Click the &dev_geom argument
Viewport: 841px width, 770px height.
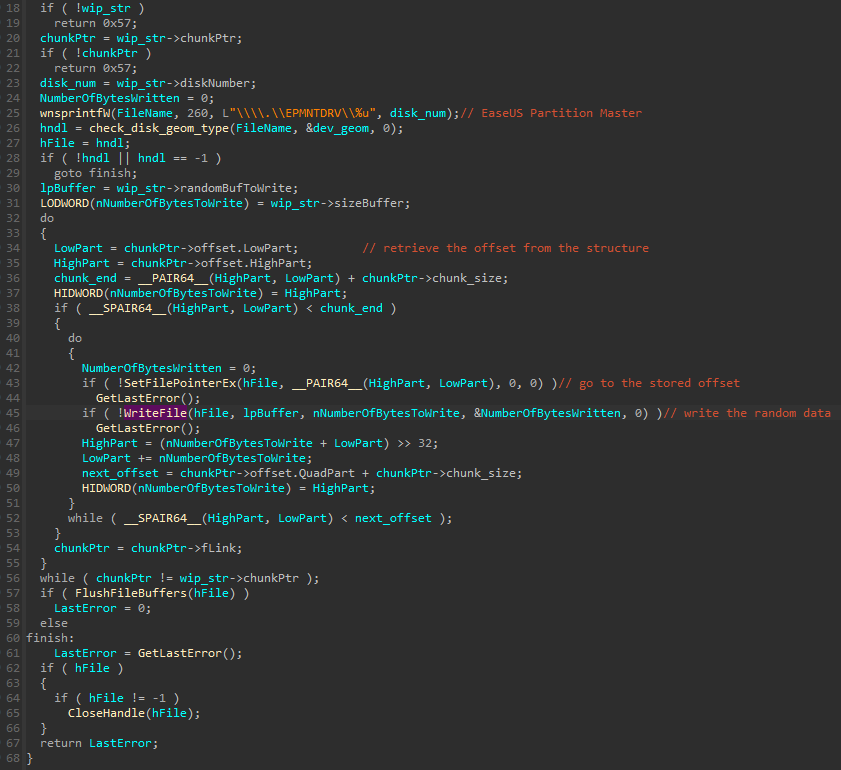pos(337,128)
